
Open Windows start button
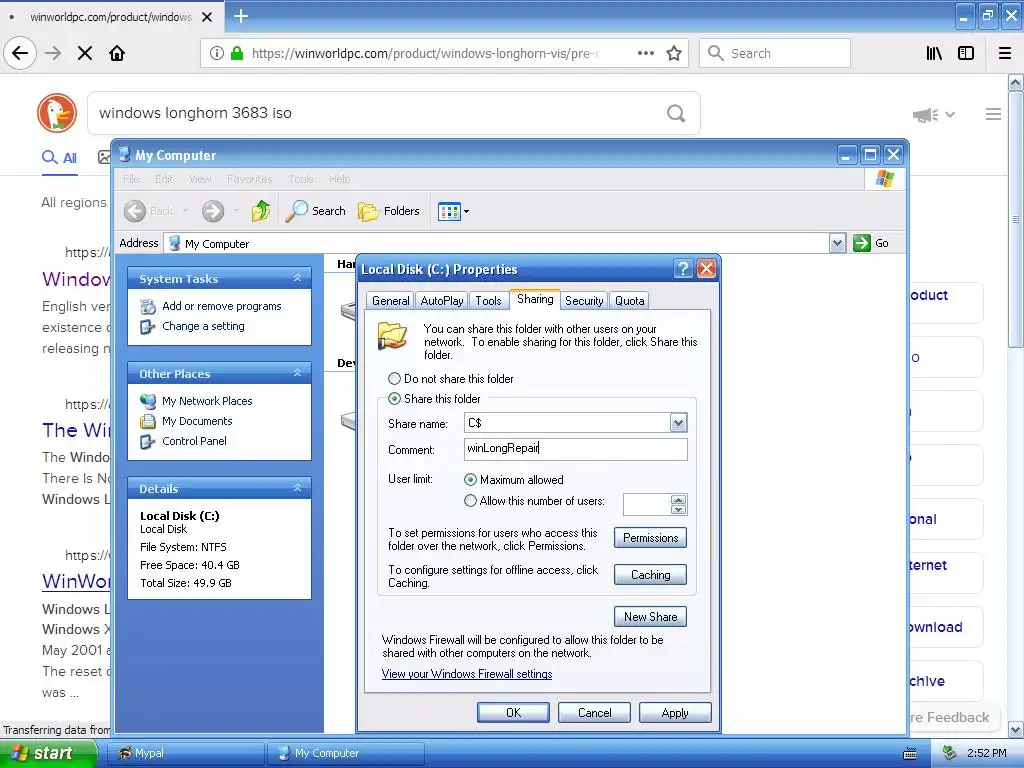tap(48, 753)
